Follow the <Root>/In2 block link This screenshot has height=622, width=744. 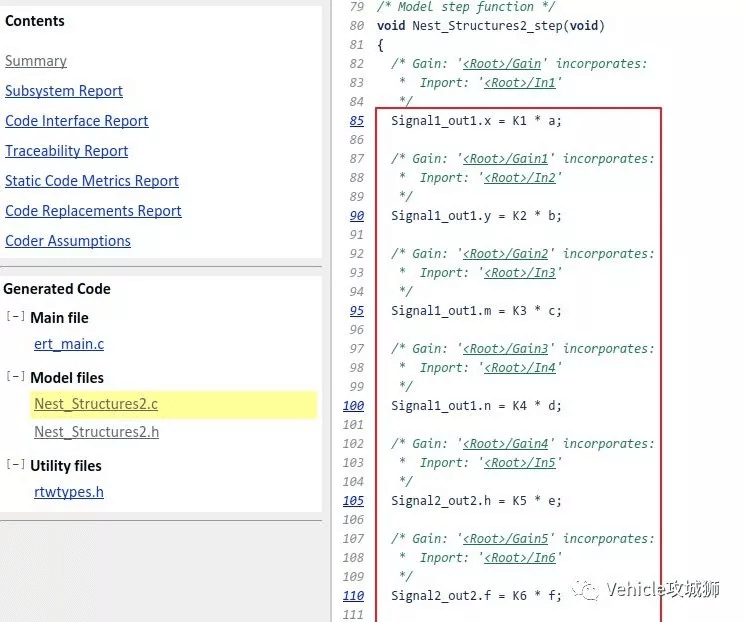coord(520,177)
